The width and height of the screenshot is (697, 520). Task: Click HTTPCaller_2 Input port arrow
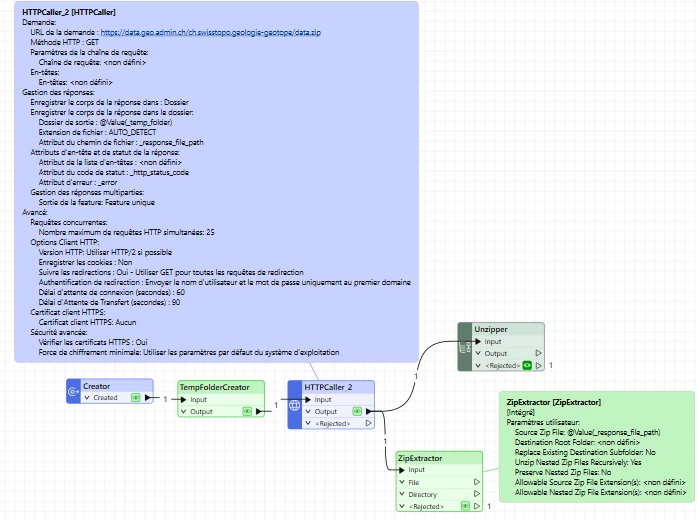308,400
